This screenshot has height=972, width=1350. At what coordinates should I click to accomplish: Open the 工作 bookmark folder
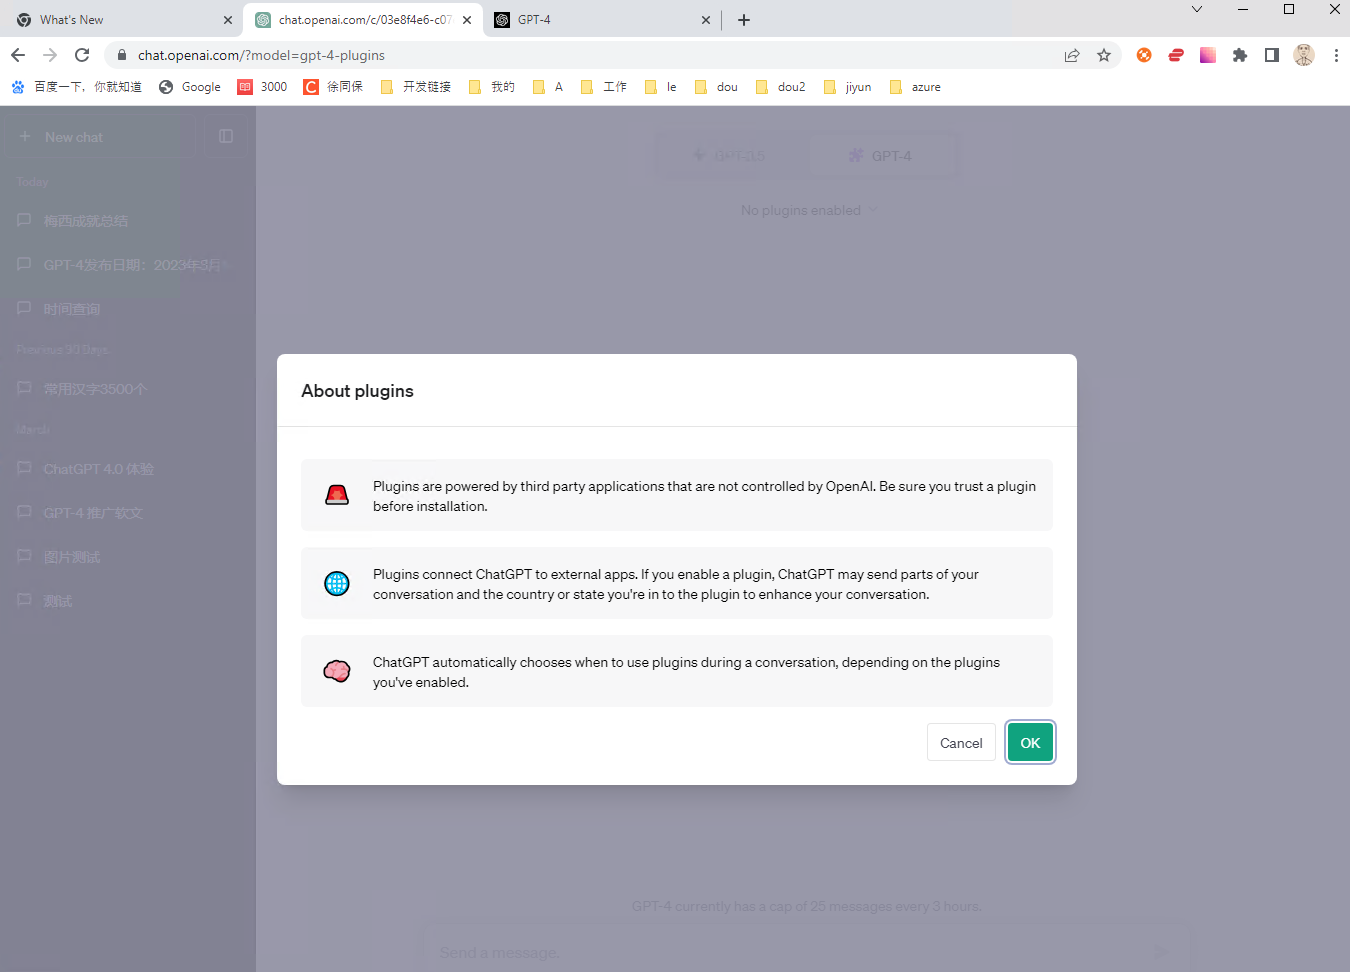[604, 87]
